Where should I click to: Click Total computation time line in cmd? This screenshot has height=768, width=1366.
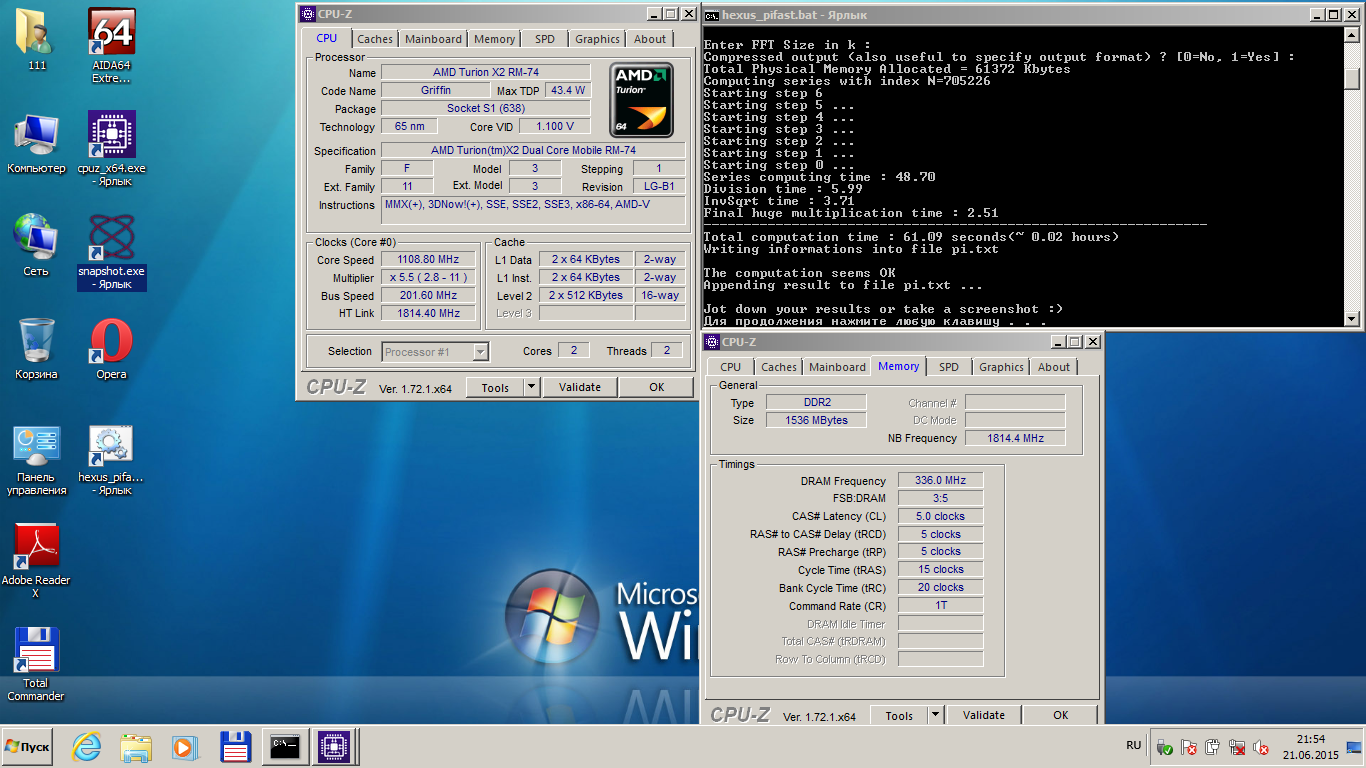911,237
